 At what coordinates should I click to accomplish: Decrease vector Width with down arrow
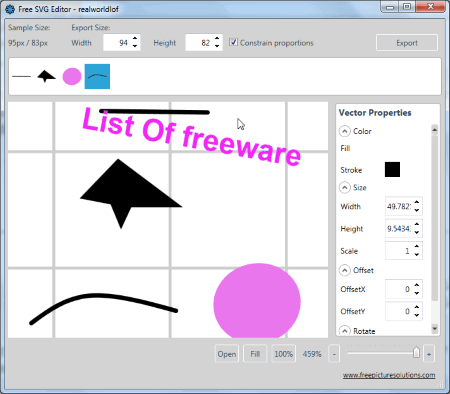tap(417, 210)
